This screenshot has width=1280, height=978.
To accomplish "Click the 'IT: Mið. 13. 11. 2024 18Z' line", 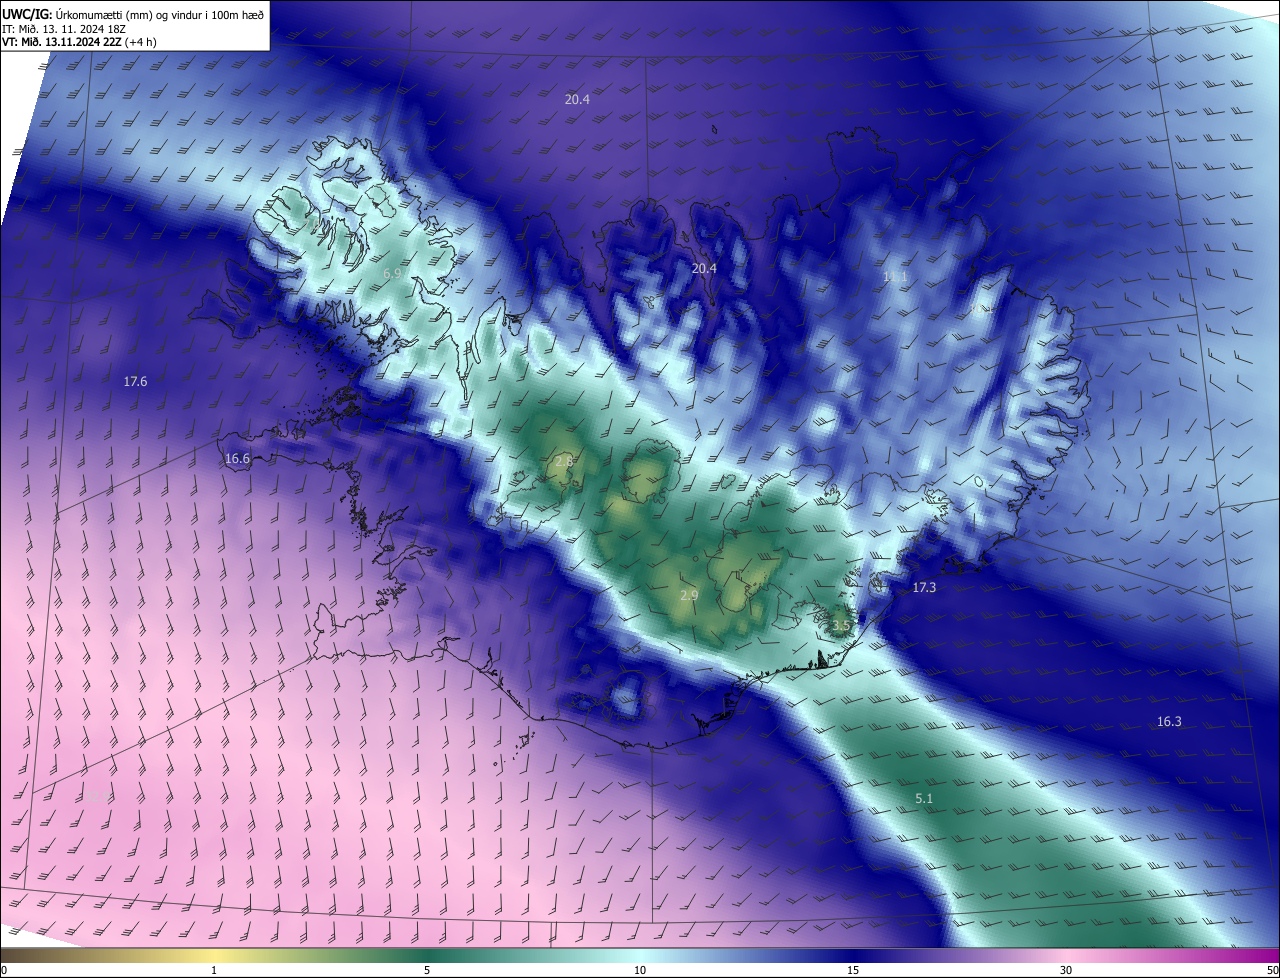I will click(63, 28).
